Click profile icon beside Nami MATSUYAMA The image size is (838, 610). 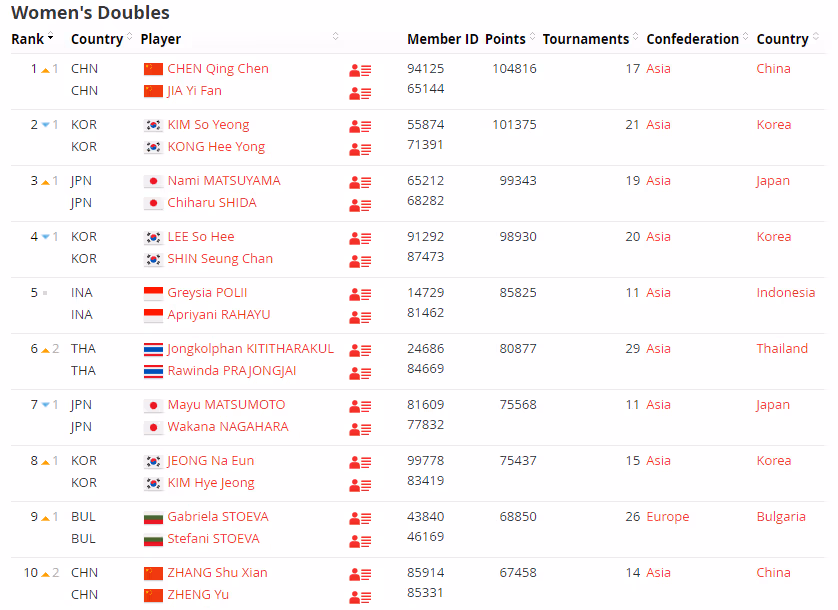pyautogui.click(x=360, y=183)
